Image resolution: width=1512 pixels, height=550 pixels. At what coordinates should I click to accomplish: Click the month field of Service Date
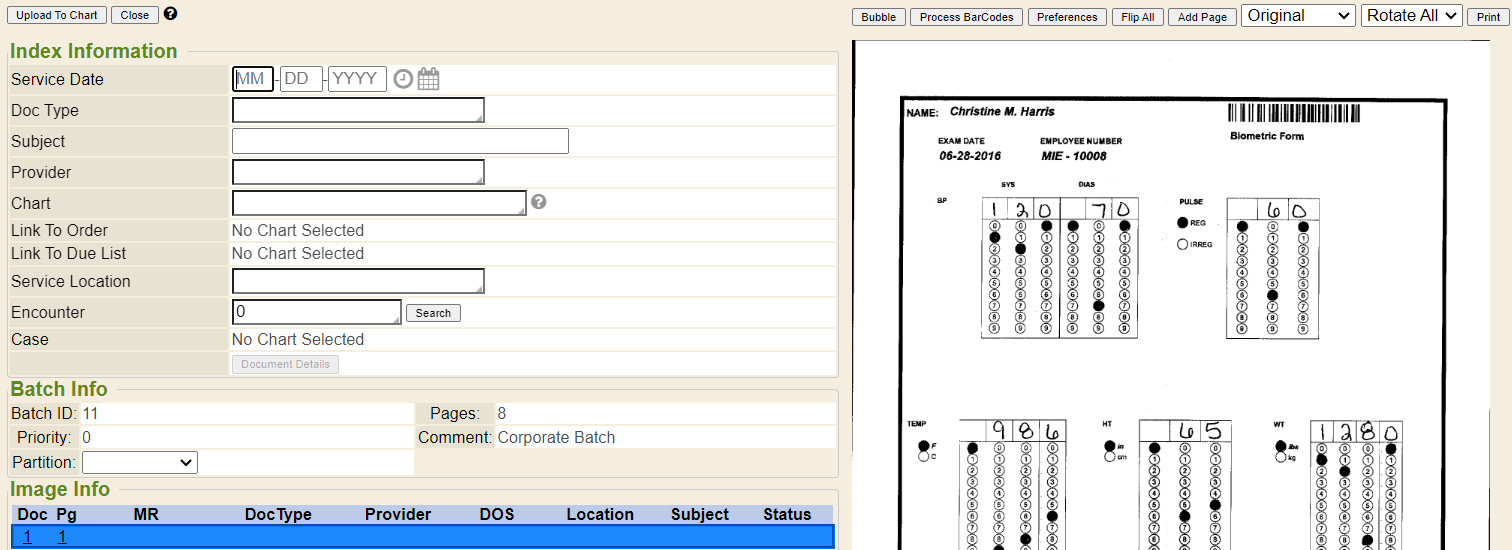click(252, 79)
